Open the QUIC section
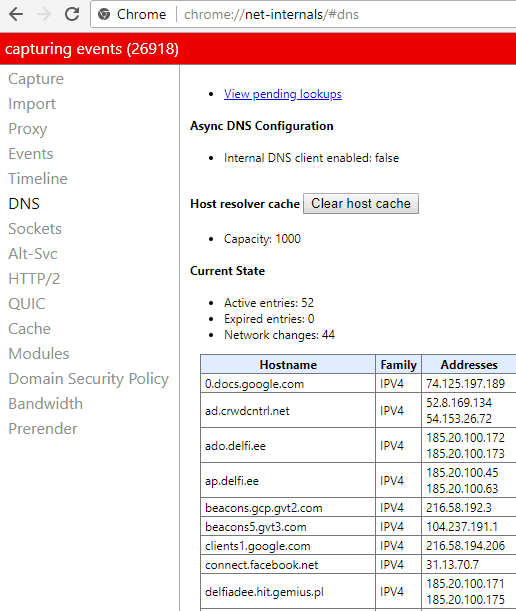 click(x=27, y=304)
